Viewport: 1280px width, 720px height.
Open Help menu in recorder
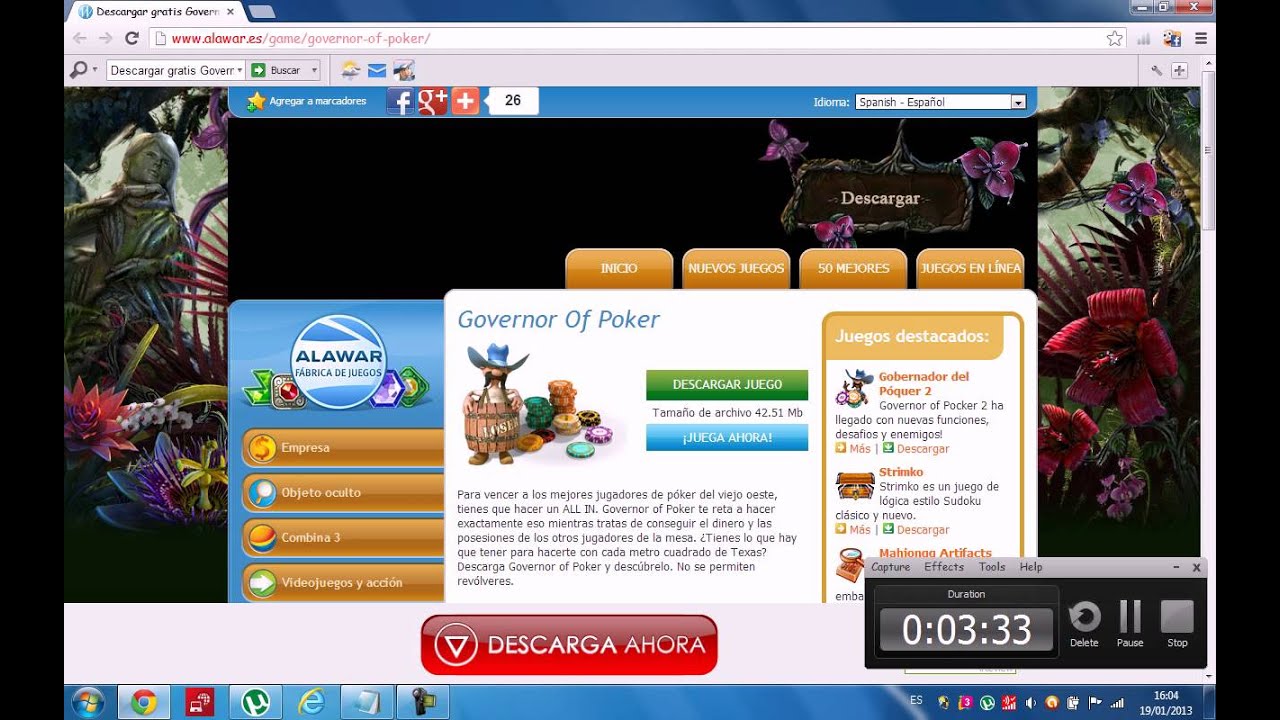tap(1031, 567)
